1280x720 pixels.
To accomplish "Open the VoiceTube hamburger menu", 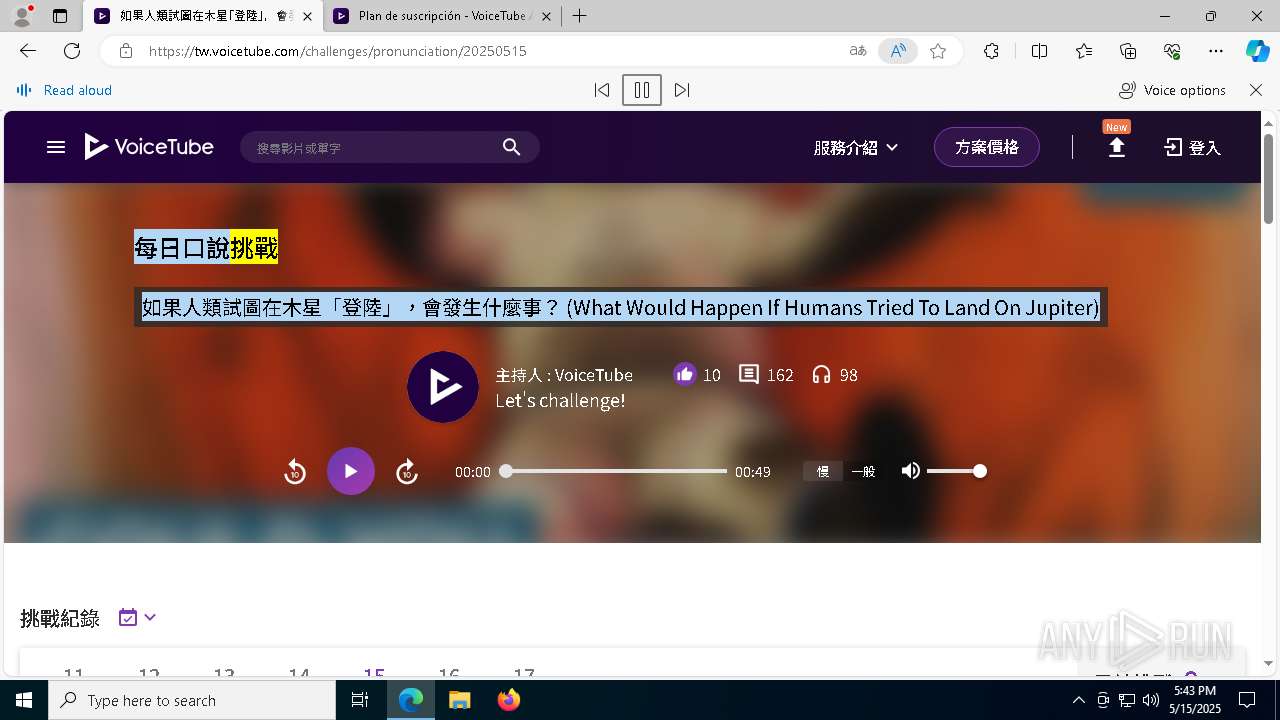I will pos(56,147).
